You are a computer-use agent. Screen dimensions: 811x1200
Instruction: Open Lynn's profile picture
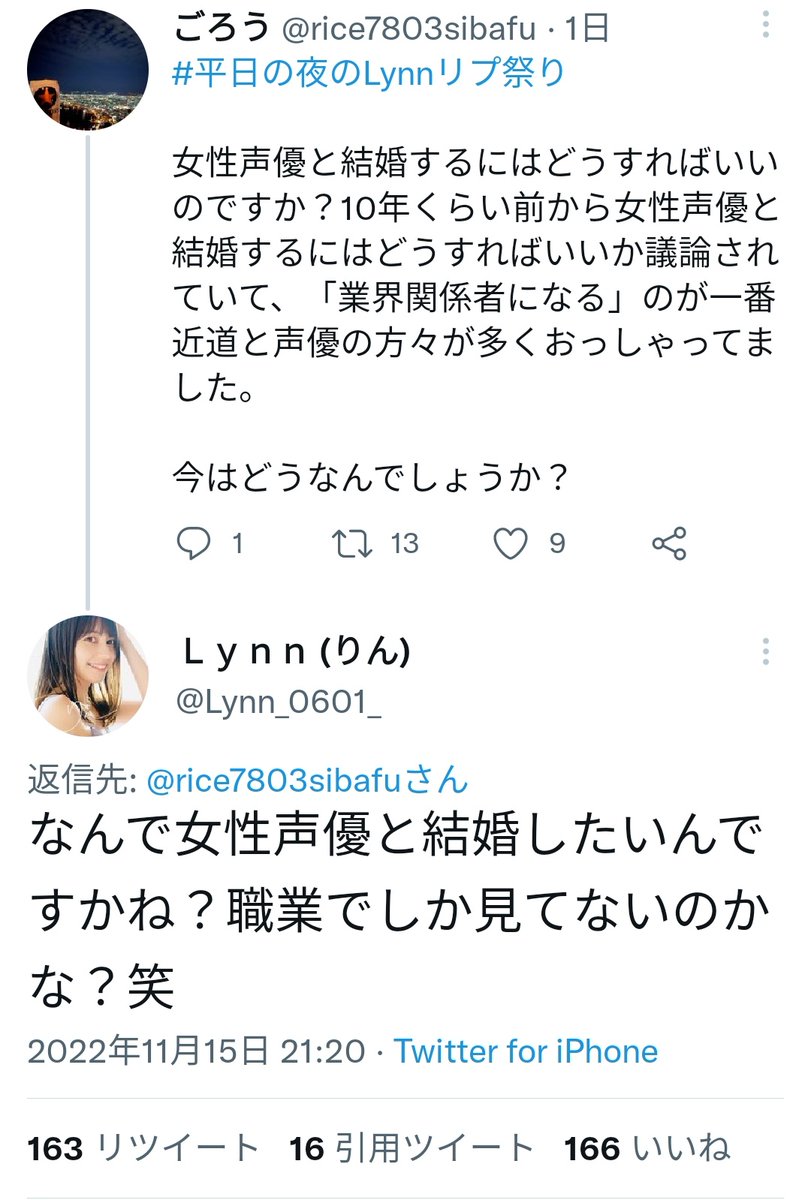87,677
